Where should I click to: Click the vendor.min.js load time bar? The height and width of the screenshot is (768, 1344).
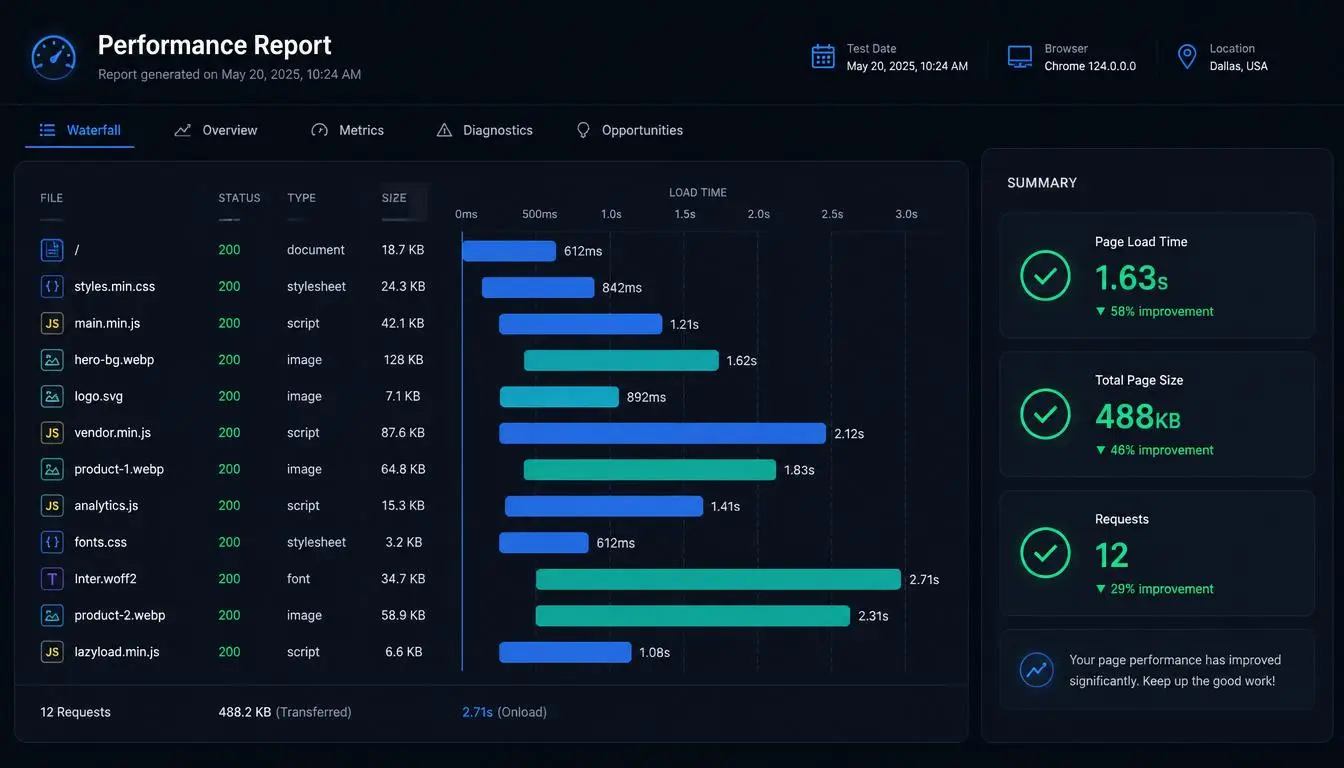pos(663,433)
